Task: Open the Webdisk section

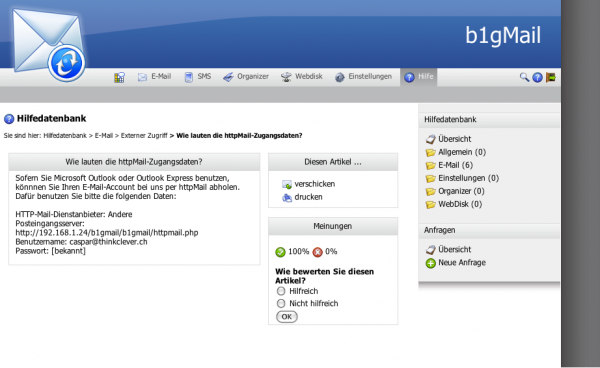Action: (x=302, y=77)
